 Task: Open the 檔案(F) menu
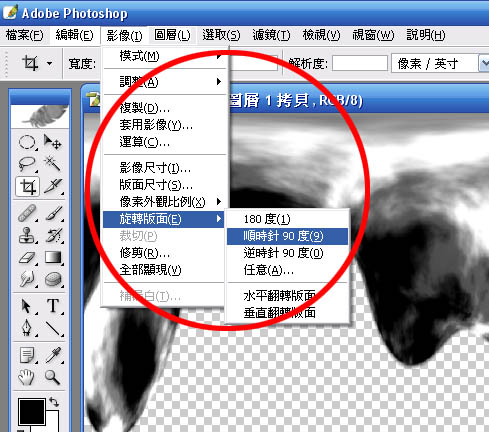point(25,35)
